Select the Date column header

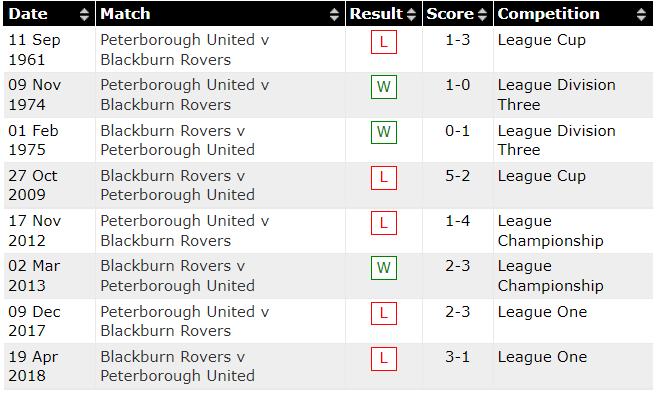(28, 14)
